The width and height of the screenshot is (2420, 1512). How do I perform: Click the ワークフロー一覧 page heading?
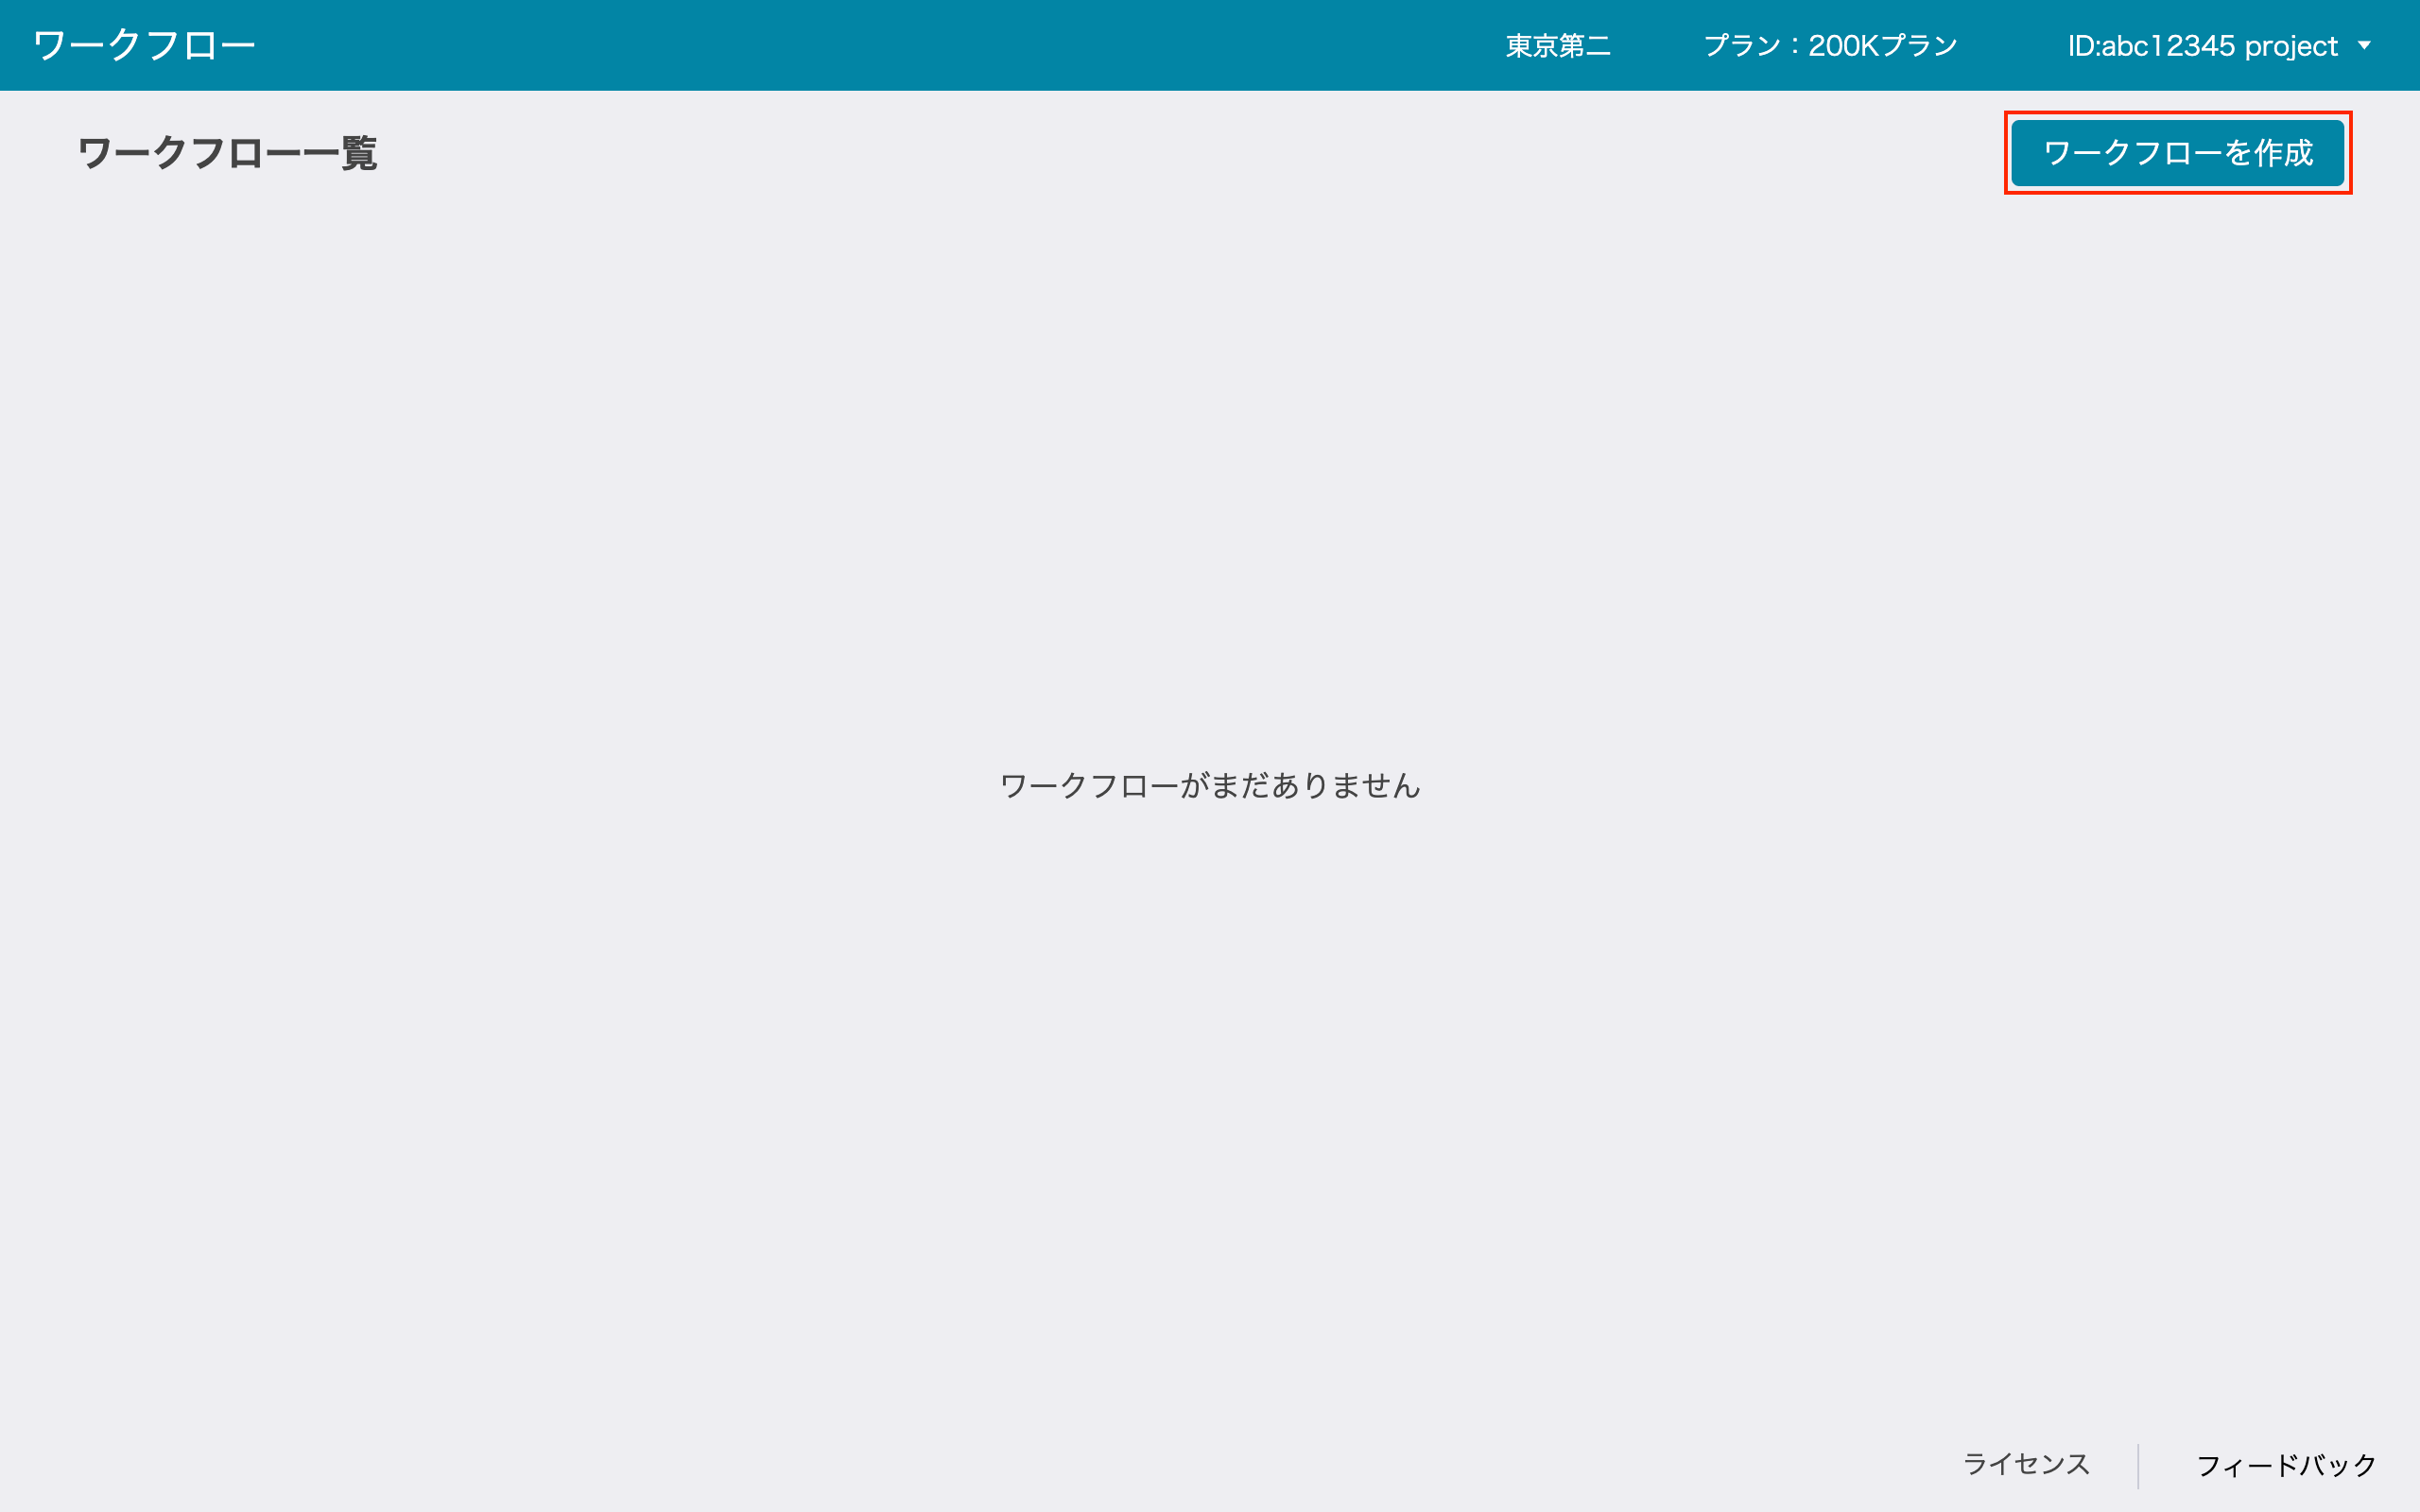coord(228,153)
